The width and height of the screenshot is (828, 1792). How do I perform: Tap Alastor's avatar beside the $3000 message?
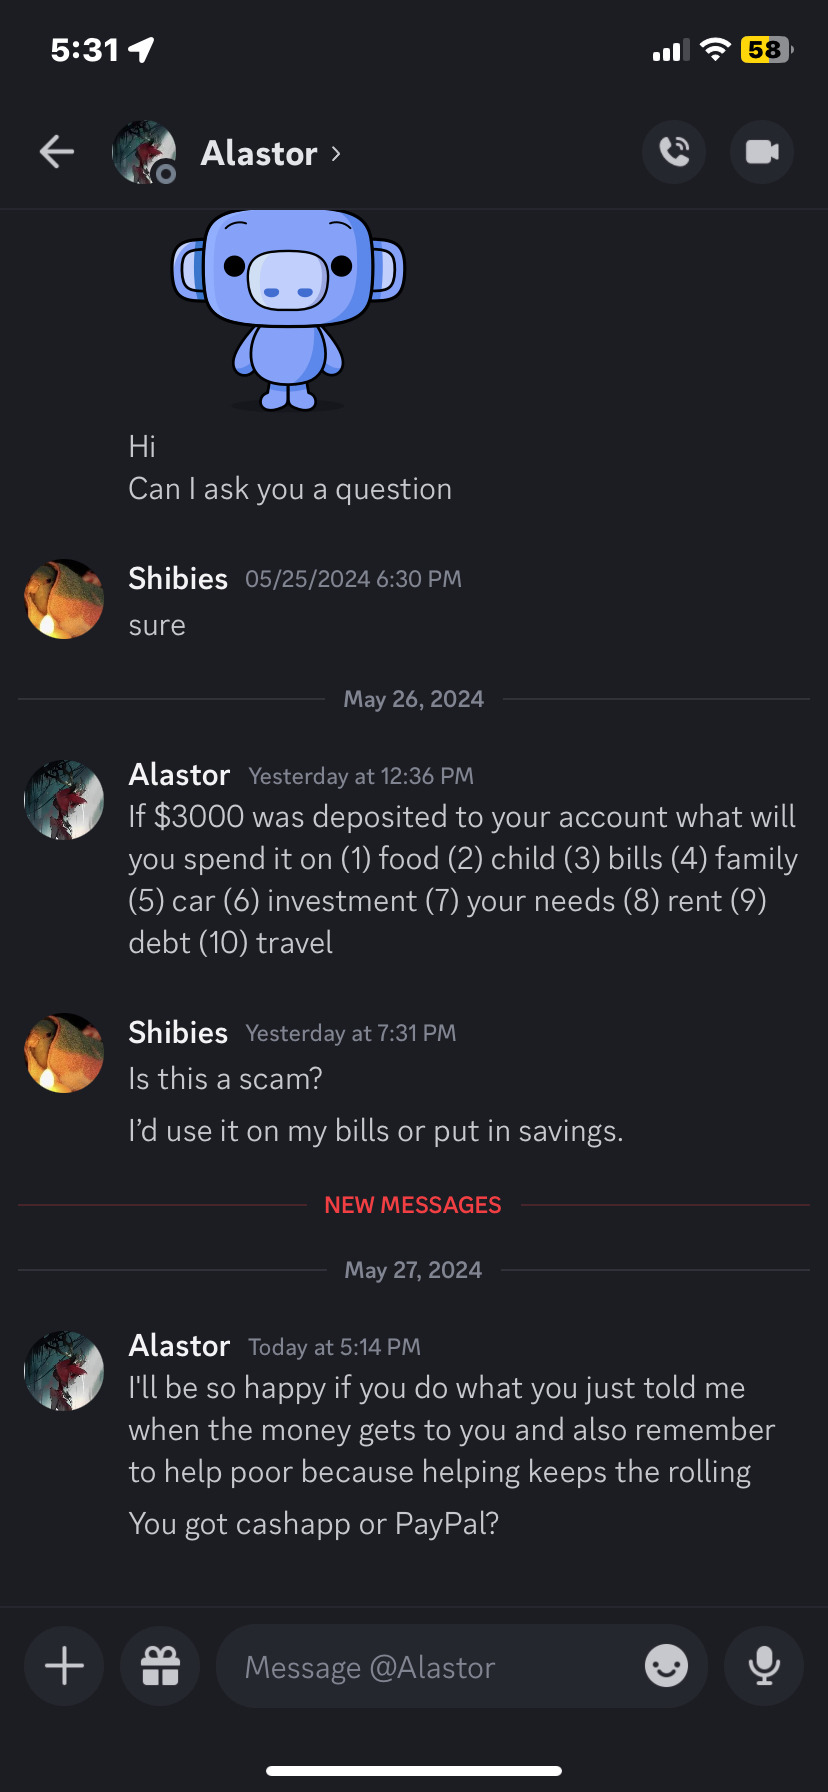pyautogui.click(x=64, y=800)
